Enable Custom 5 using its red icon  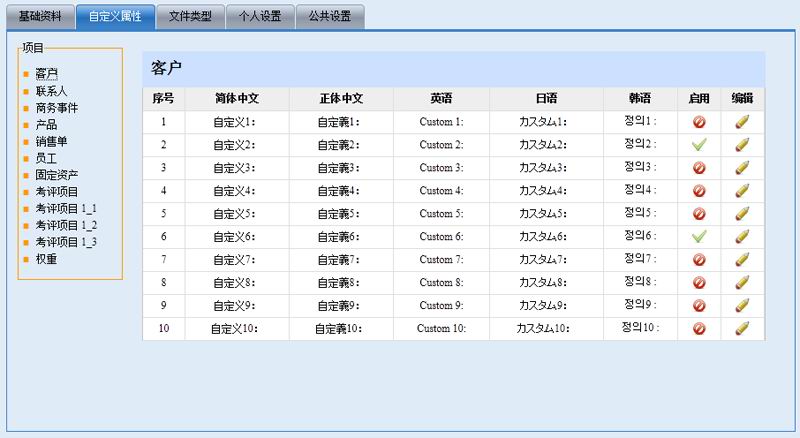699,214
